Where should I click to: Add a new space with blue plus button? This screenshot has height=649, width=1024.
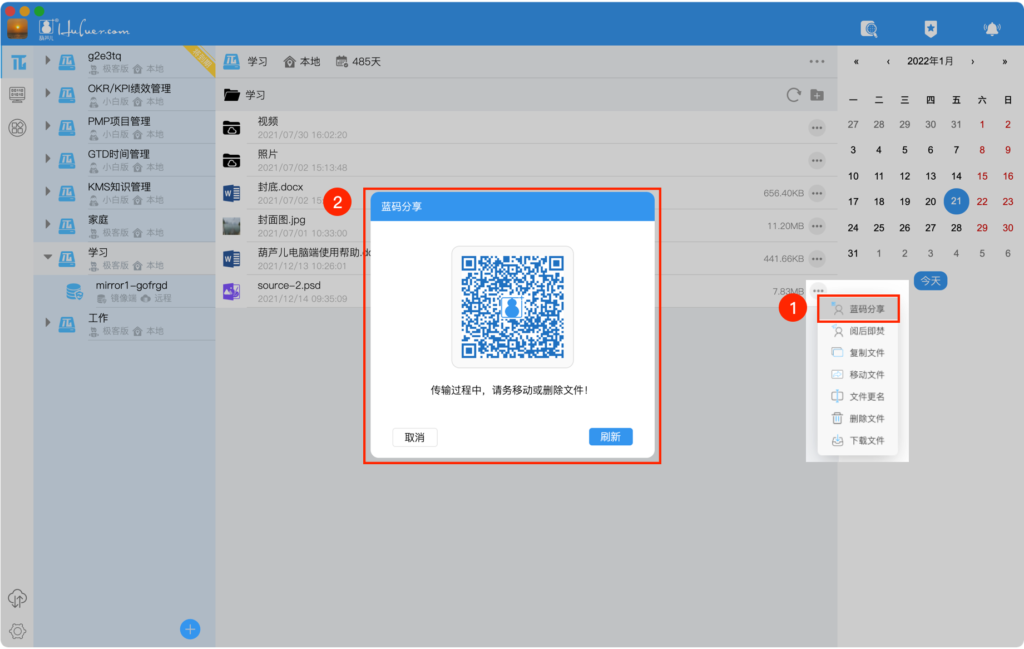coord(190,629)
